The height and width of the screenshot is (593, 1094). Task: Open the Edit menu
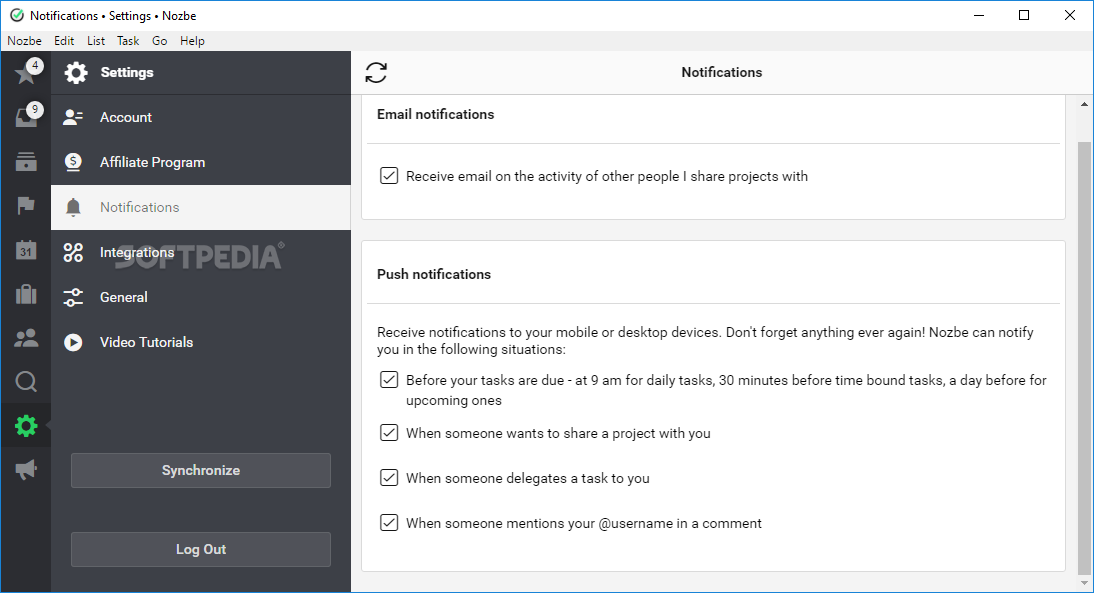[64, 40]
